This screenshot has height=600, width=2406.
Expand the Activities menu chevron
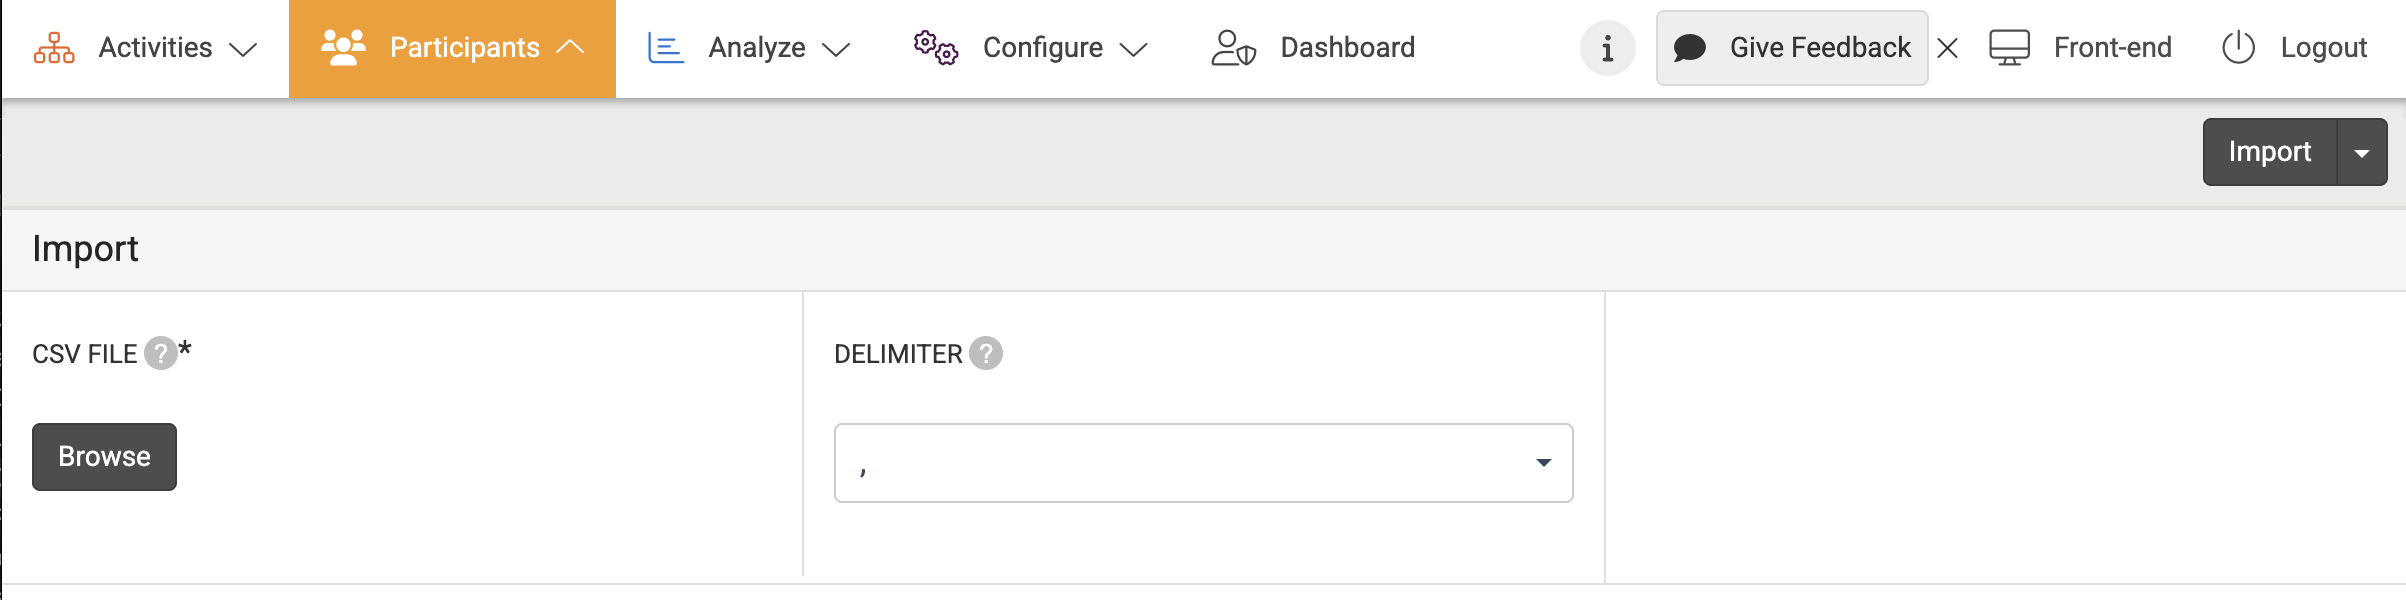click(x=243, y=49)
